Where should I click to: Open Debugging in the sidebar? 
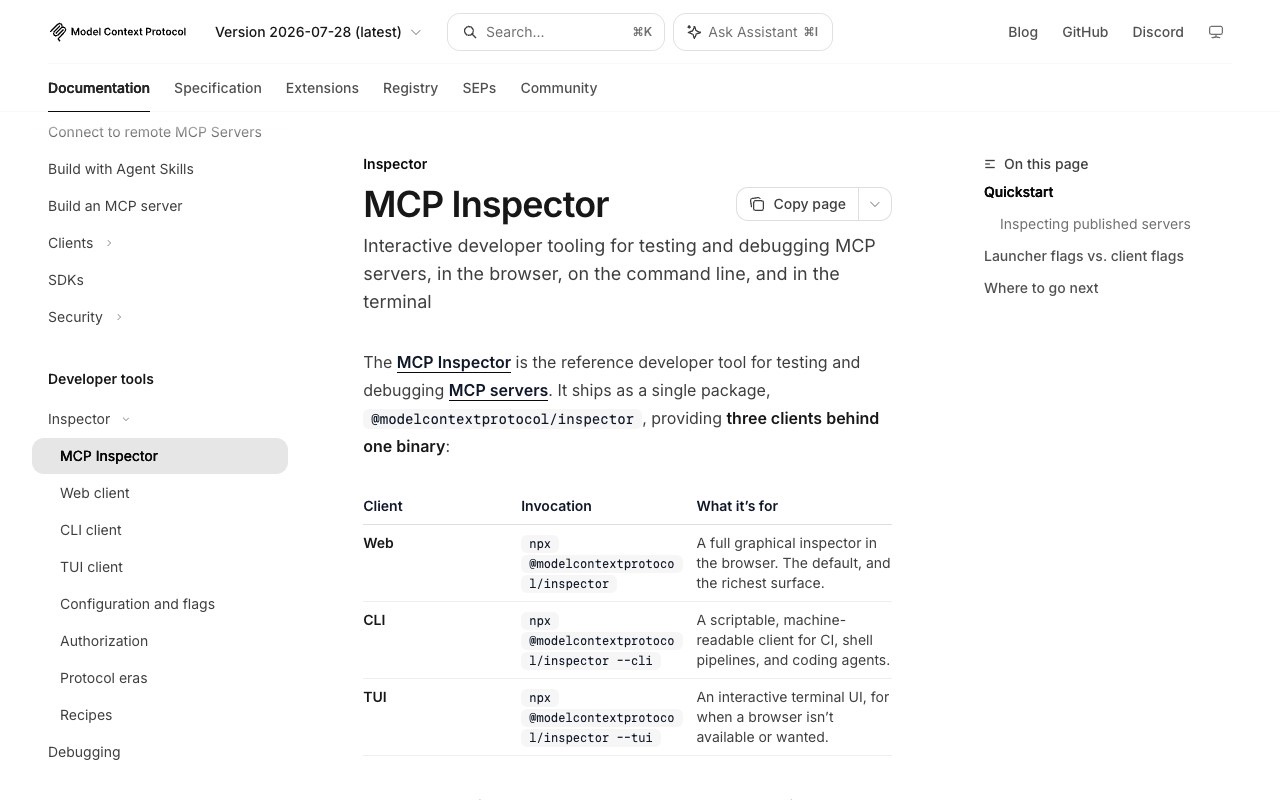[x=160, y=752]
